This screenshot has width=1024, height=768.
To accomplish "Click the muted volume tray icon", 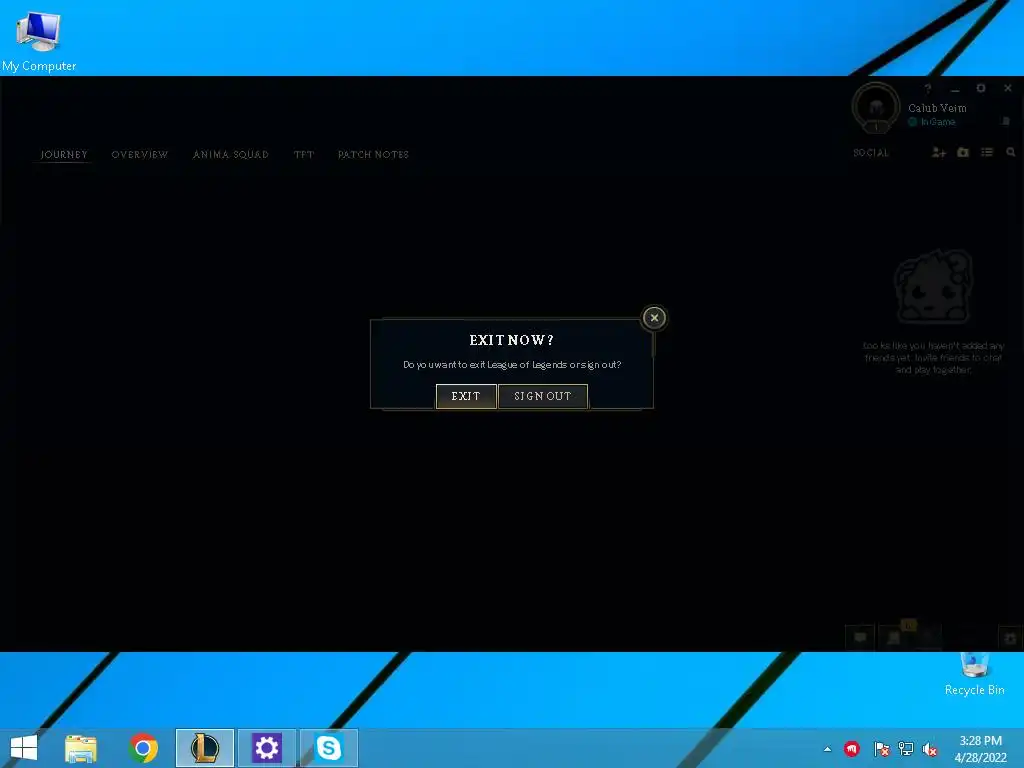I will [x=930, y=749].
